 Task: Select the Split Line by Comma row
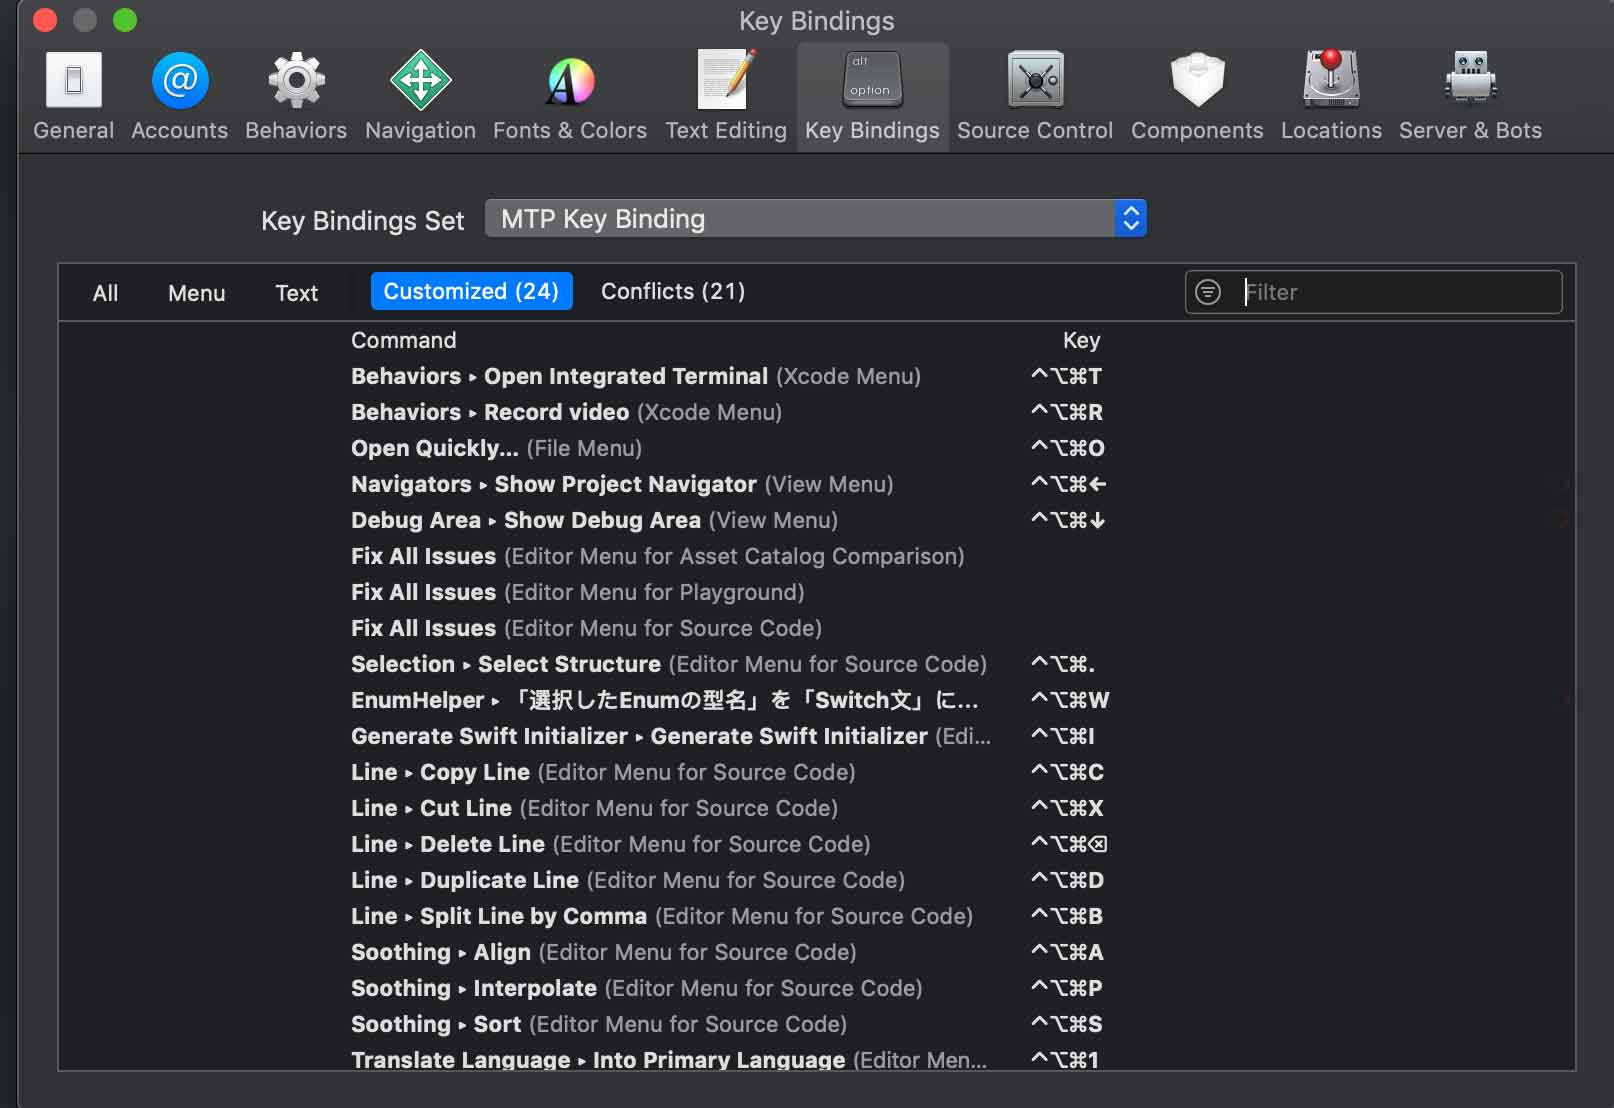pyautogui.click(x=816, y=916)
